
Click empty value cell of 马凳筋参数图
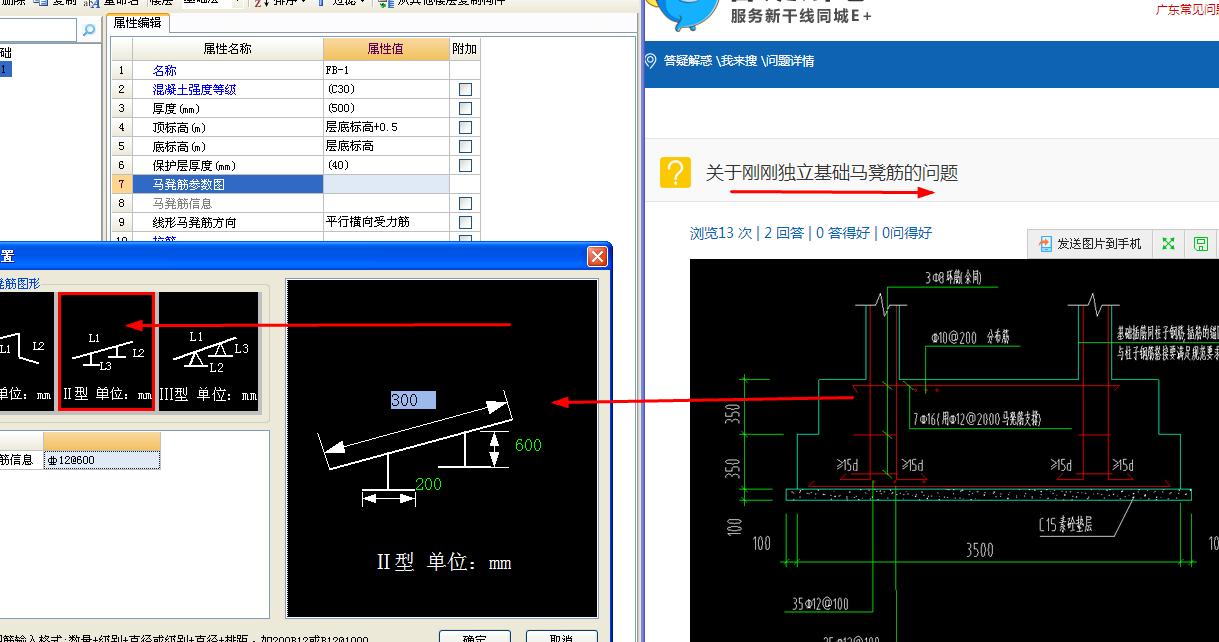[386, 184]
